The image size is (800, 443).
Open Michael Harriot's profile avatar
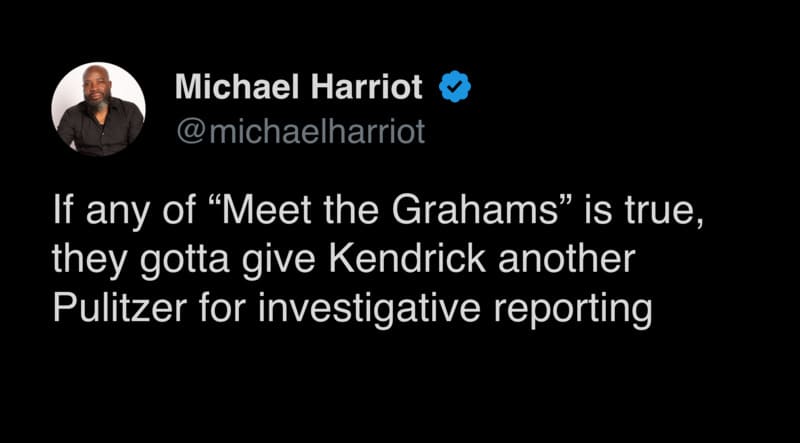point(98,109)
